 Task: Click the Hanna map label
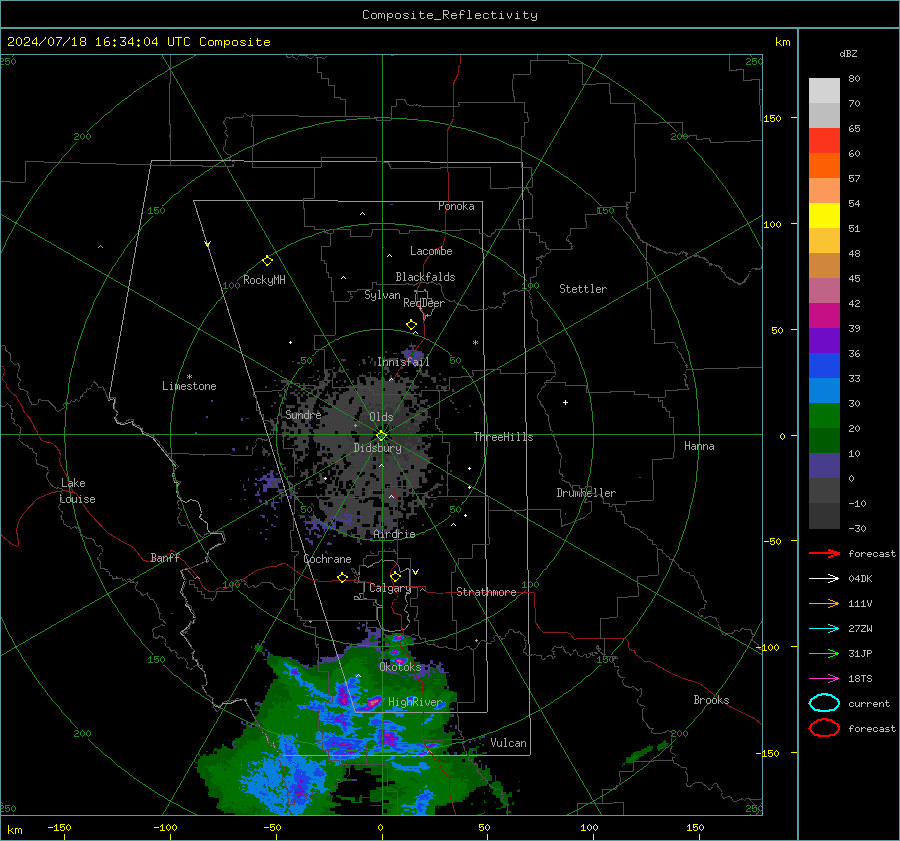(x=699, y=446)
